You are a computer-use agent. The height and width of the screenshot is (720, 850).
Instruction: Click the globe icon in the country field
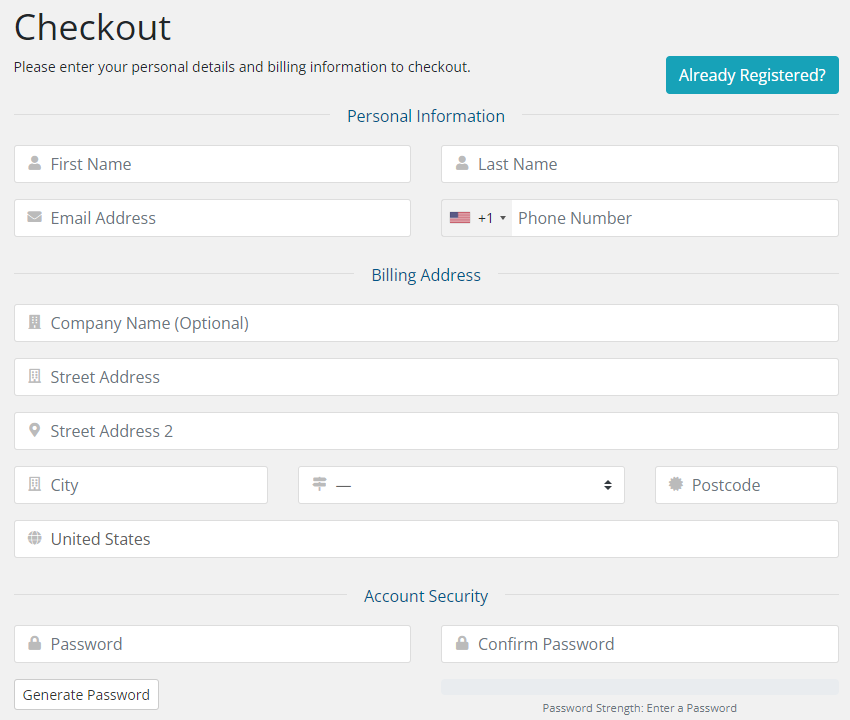point(35,539)
